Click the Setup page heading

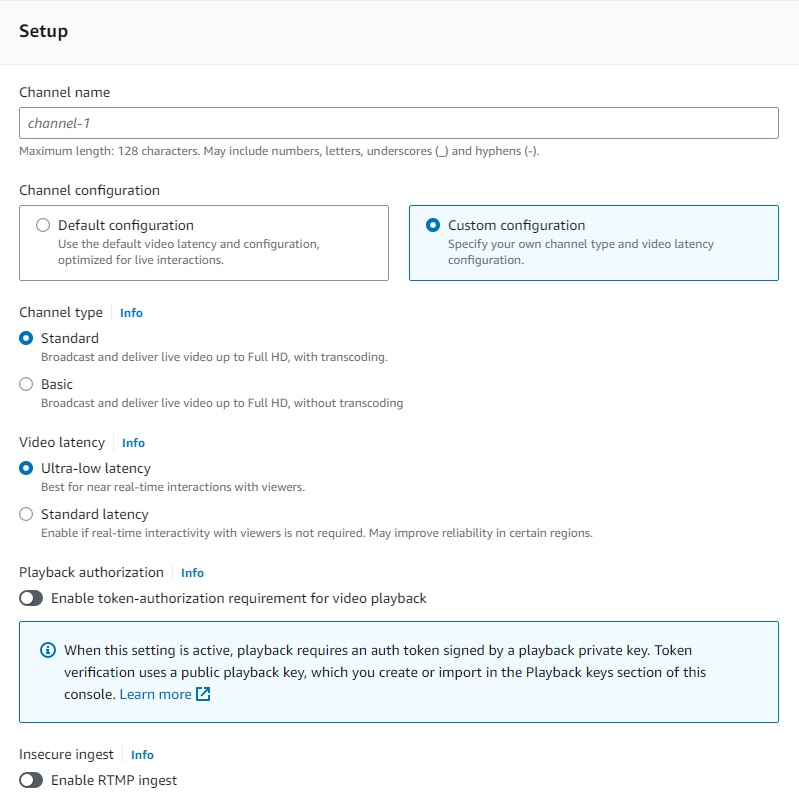coord(44,31)
